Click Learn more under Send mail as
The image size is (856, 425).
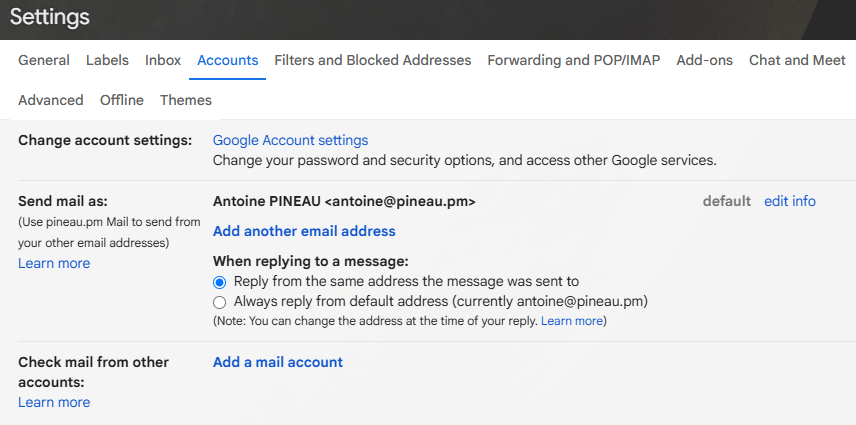[x=54, y=263]
